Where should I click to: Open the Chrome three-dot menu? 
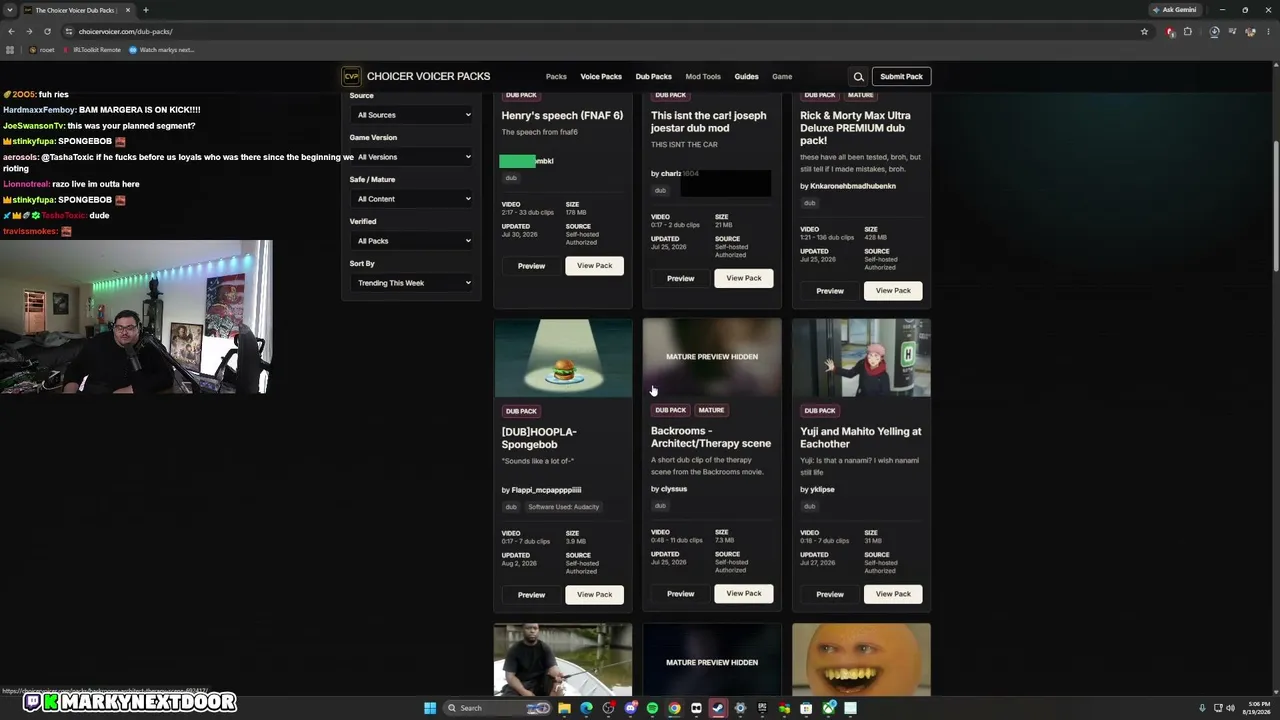click(1268, 31)
